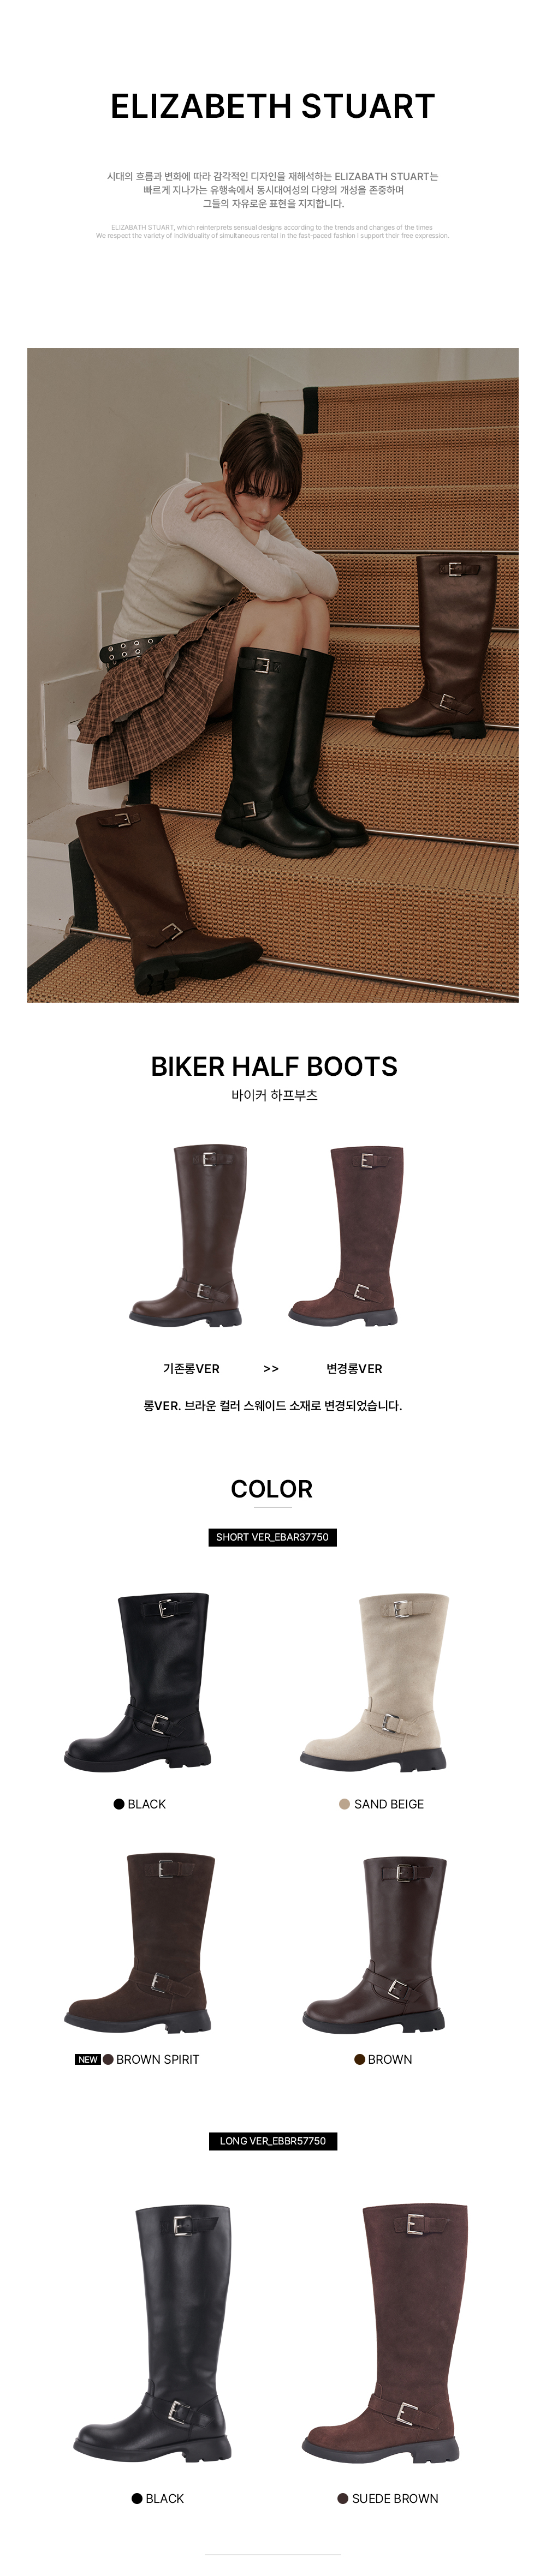Open the model on stairs photo
Image resolution: width=546 pixels, height=2576 pixels.
point(272,675)
